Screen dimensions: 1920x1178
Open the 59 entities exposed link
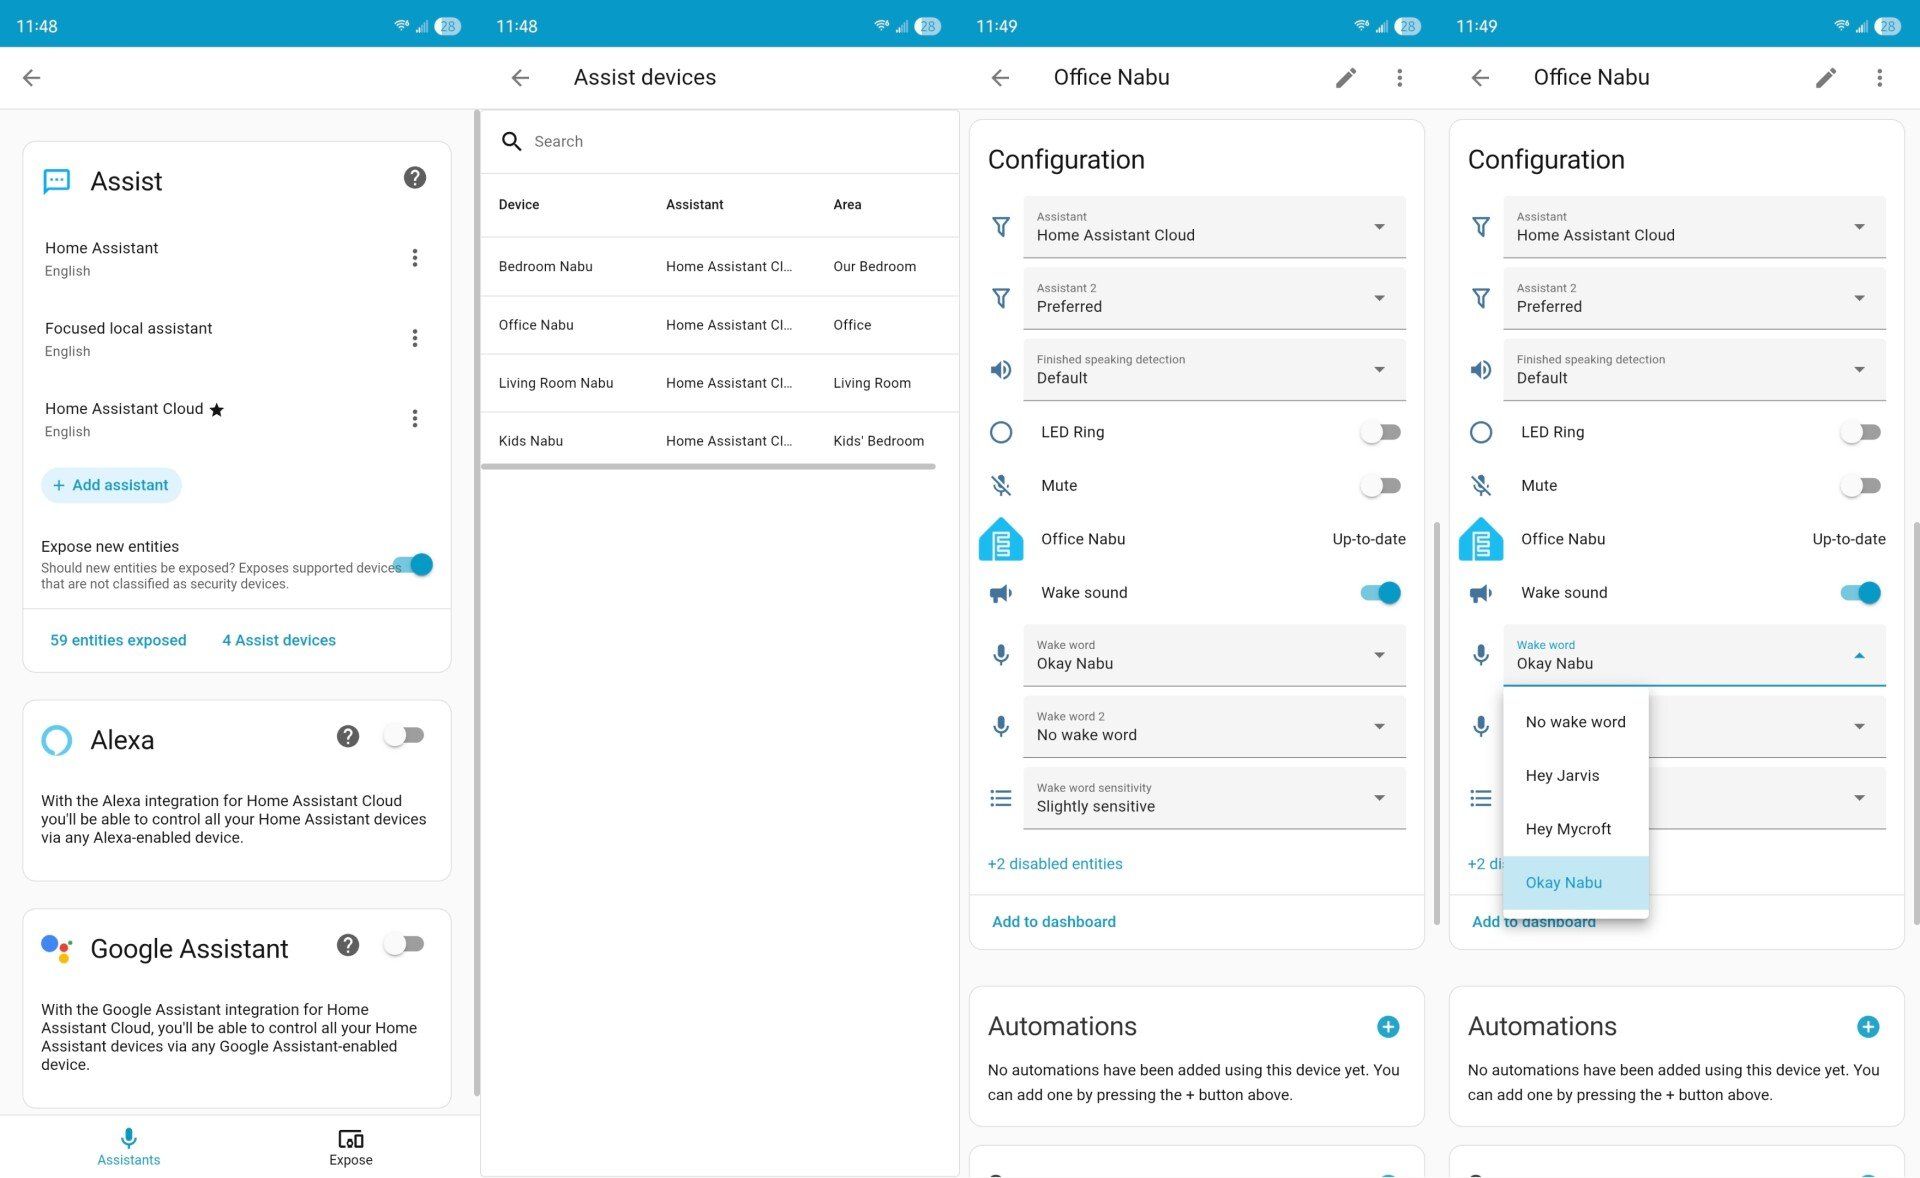pos(117,640)
